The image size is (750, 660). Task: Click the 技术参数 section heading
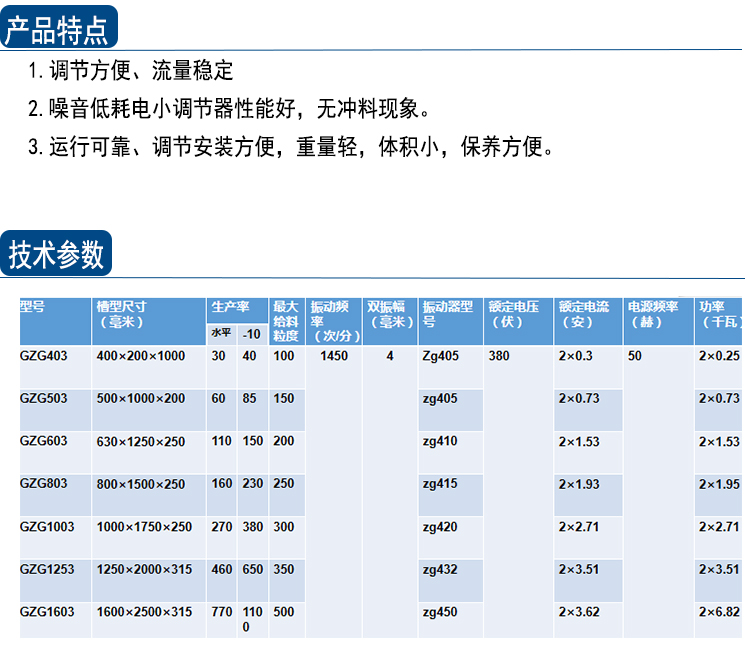point(56,254)
